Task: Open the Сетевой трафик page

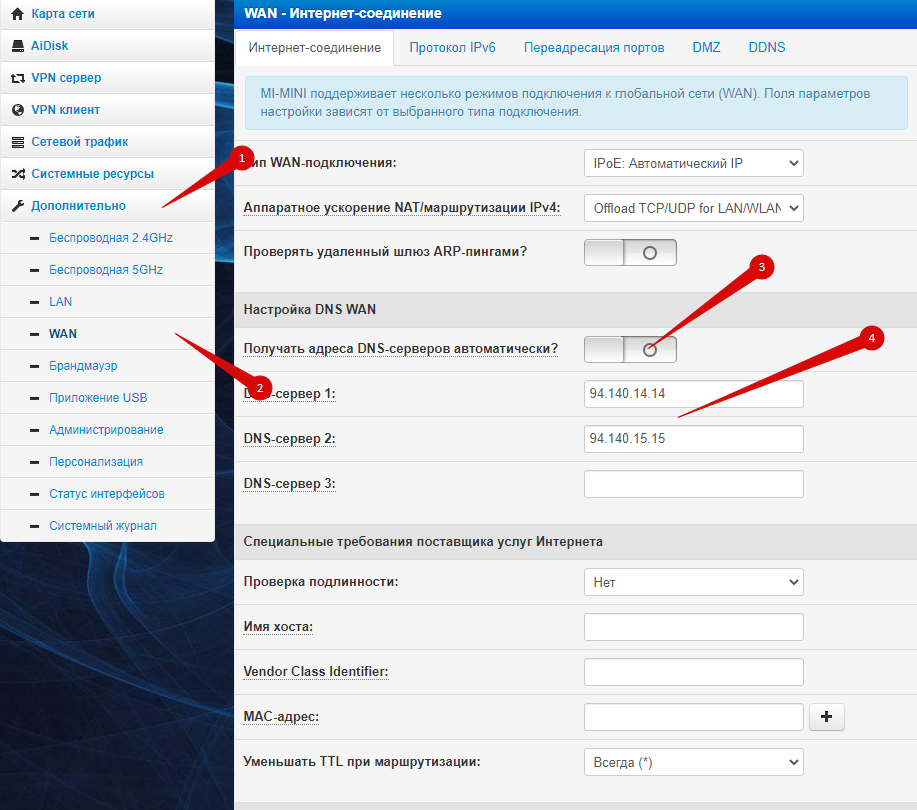Action: [x=108, y=142]
